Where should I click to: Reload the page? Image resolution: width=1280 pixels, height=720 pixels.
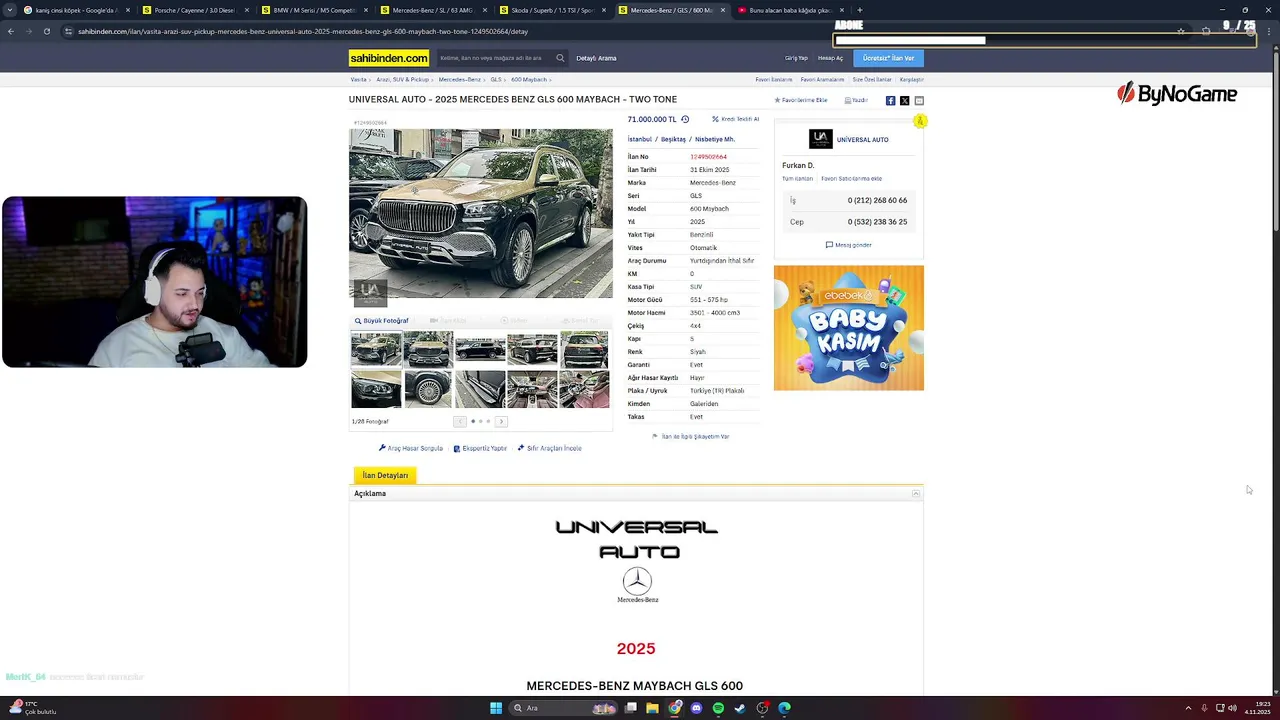46,31
